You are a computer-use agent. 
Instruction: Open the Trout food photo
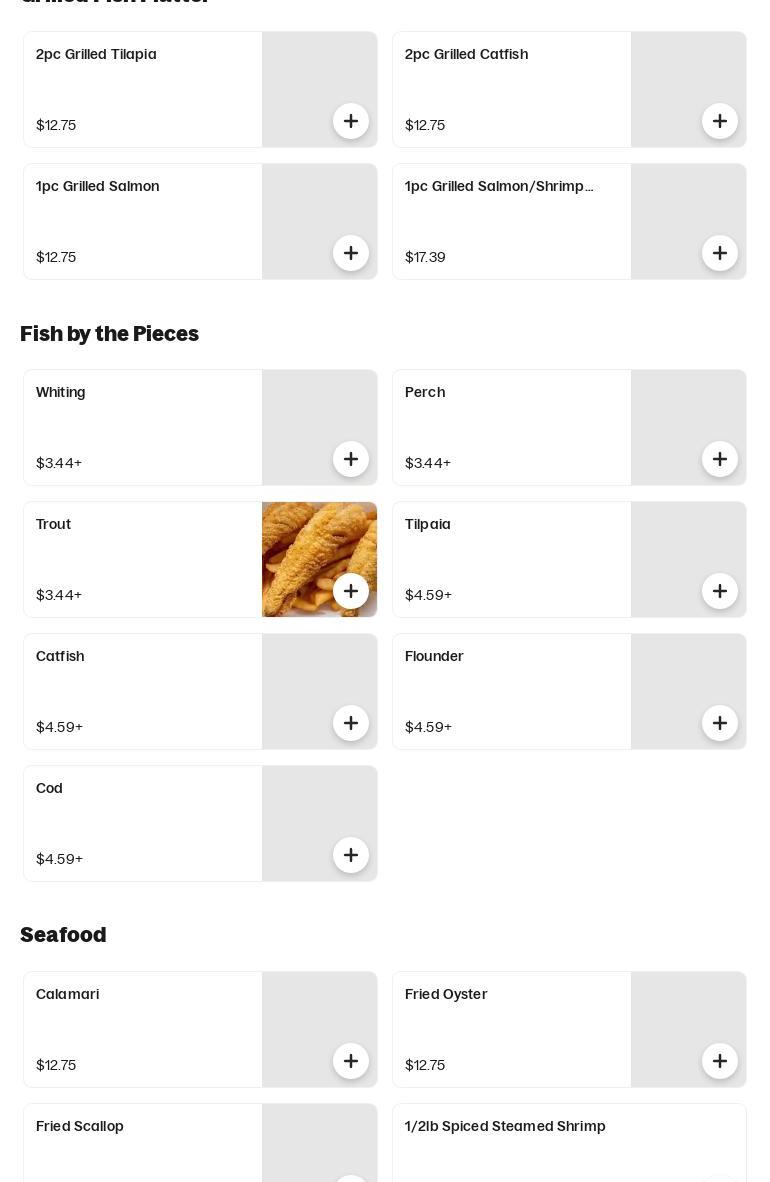click(300, 545)
